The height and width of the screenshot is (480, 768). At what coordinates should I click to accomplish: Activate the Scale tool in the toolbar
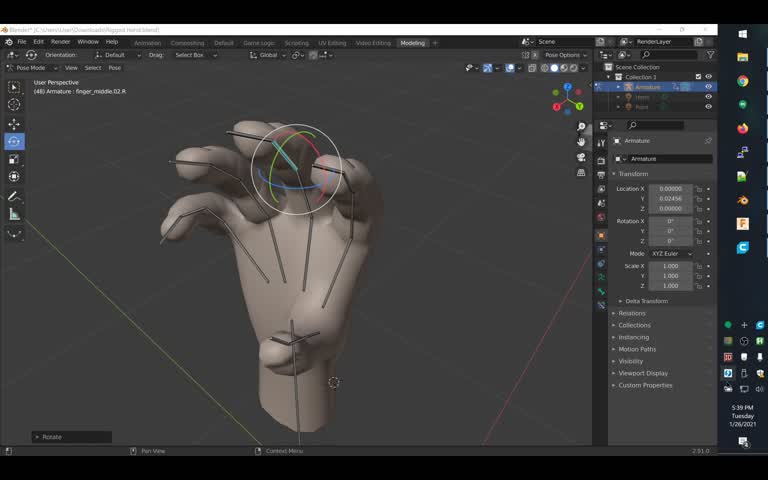tap(14, 159)
